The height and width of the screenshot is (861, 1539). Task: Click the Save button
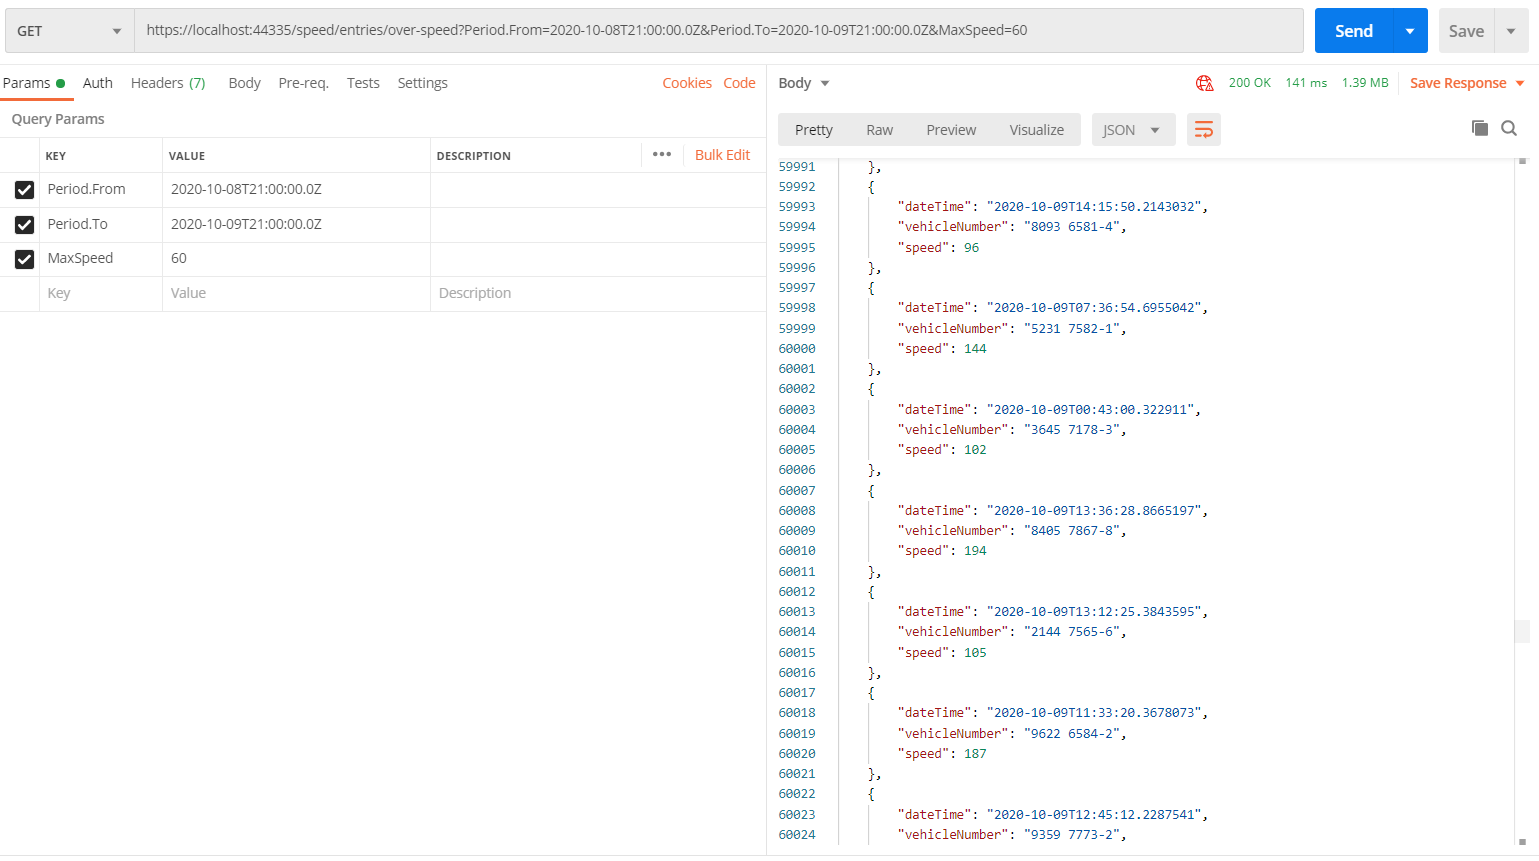[1466, 31]
